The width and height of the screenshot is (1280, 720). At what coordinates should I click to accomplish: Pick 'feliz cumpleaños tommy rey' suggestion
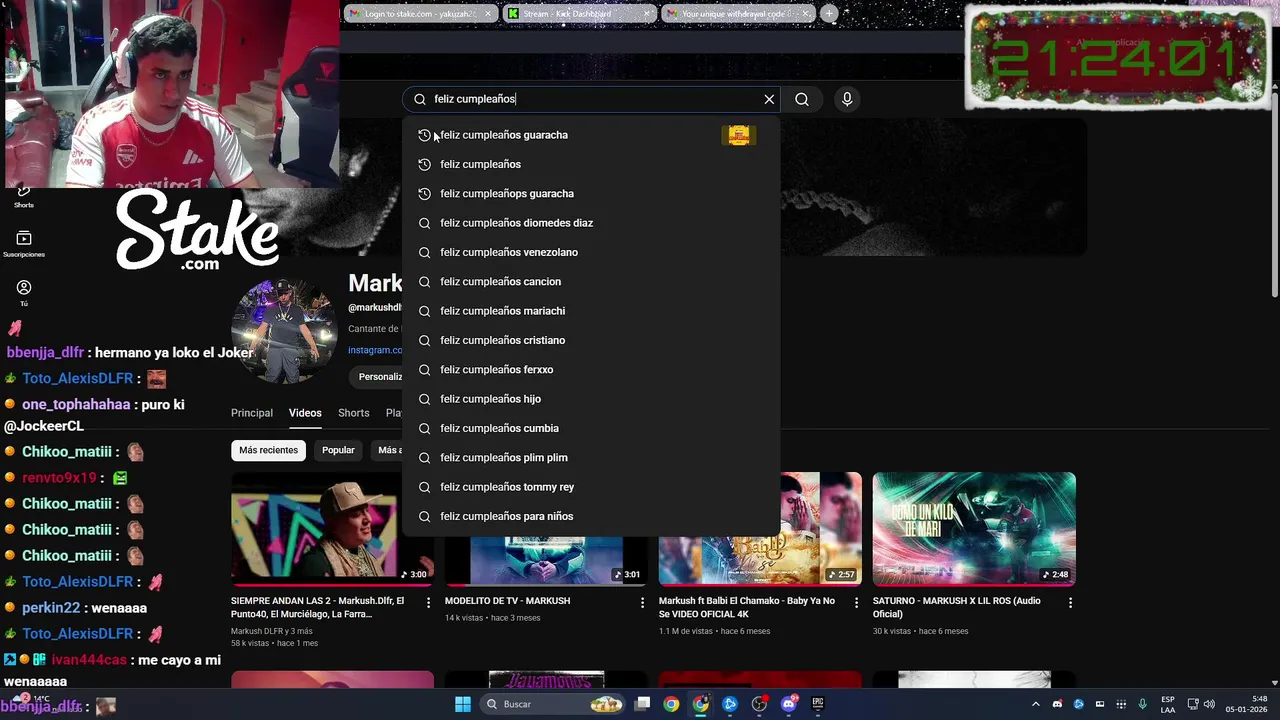tap(591, 487)
